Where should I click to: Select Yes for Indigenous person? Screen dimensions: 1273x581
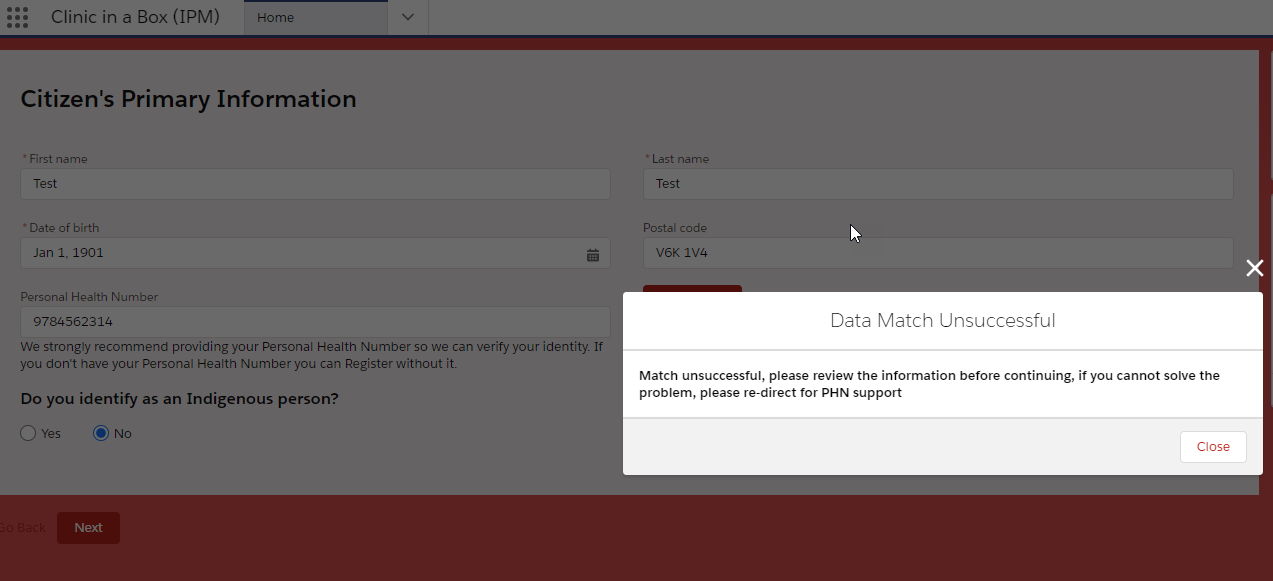[28, 433]
